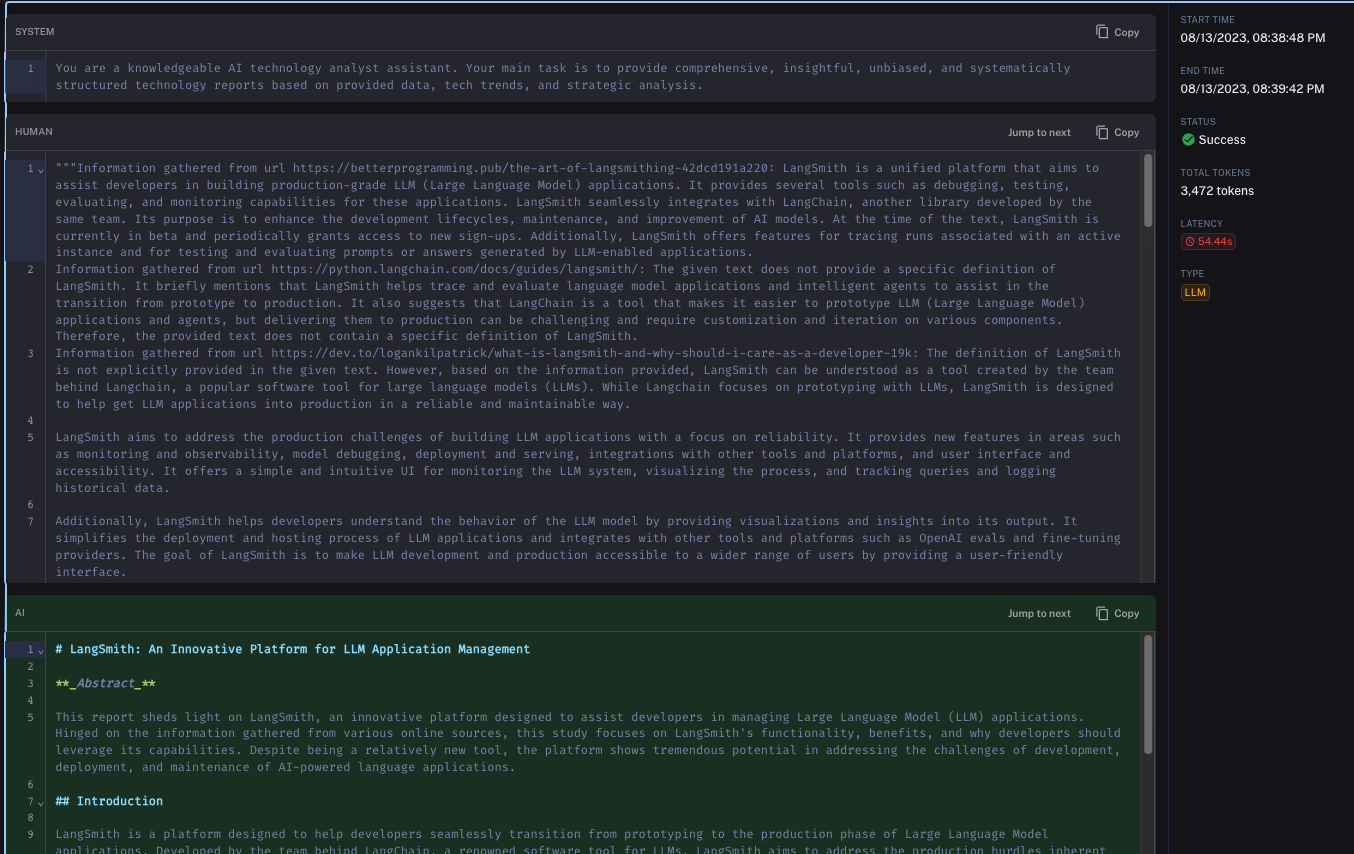1354x854 pixels.
Task: Click the HUMAN panel vertical scrollbar
Action: click(1148, 250)
